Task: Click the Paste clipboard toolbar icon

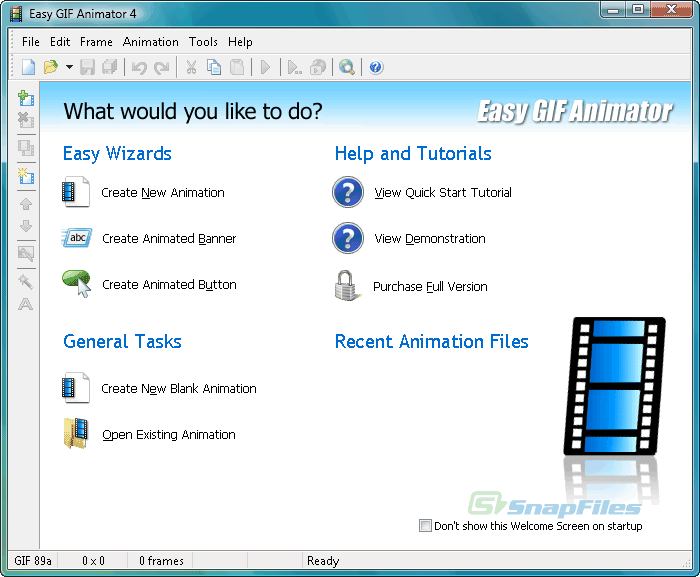Action: [237, 67]
